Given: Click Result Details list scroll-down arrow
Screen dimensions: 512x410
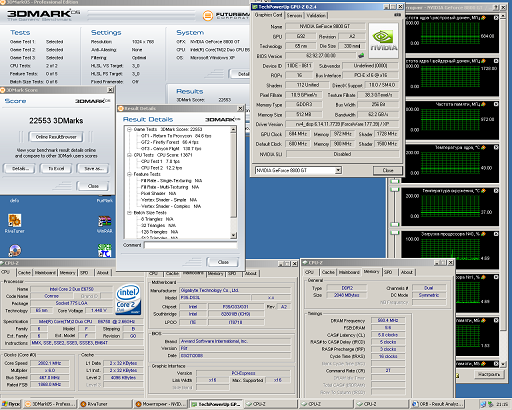Looking at the screenshot, I should pos(233,235).
